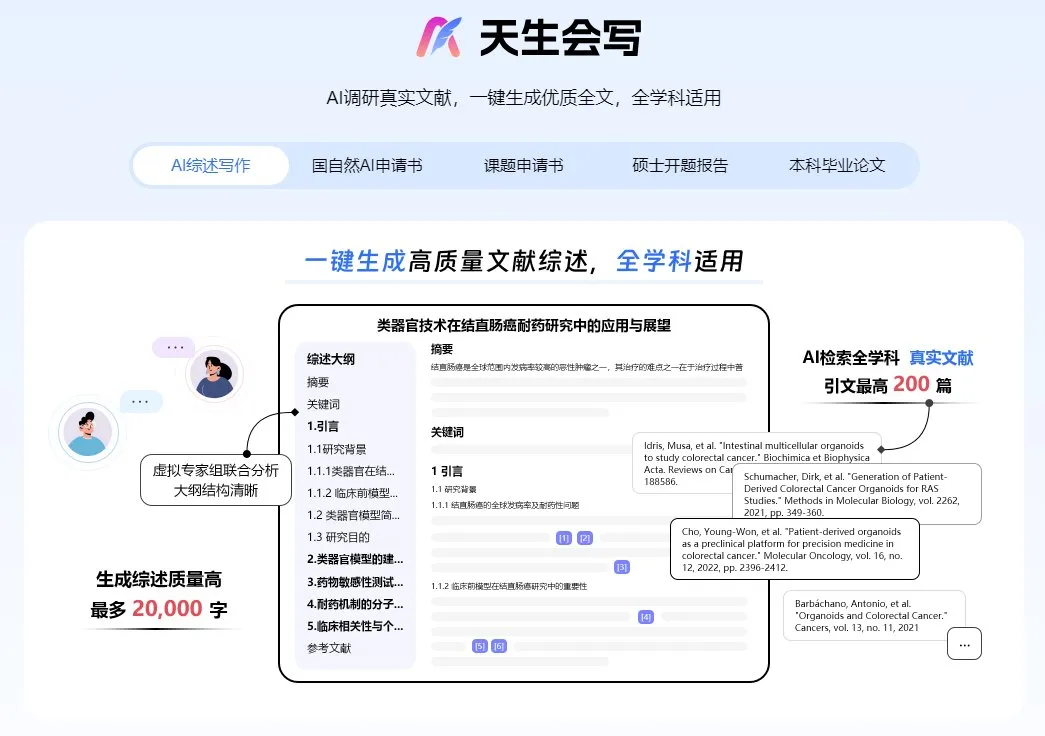
Task: Click the blue speech bubble with dots
Action: click(141, 401)
